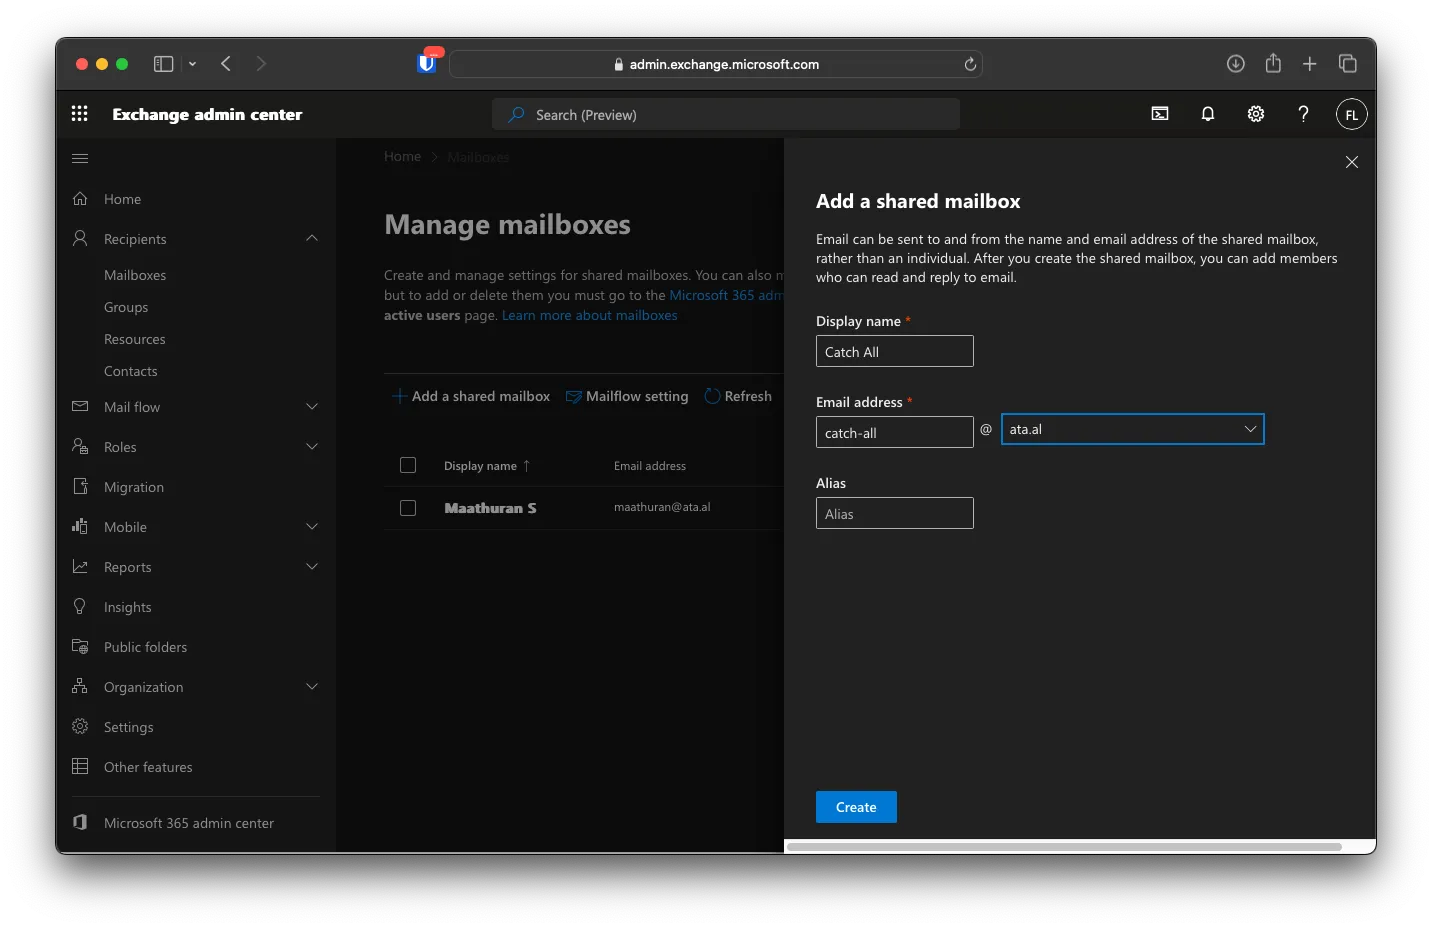Go back in Safari history
The height and width of the screenshot is (928, 1432).
click(226, 64)
